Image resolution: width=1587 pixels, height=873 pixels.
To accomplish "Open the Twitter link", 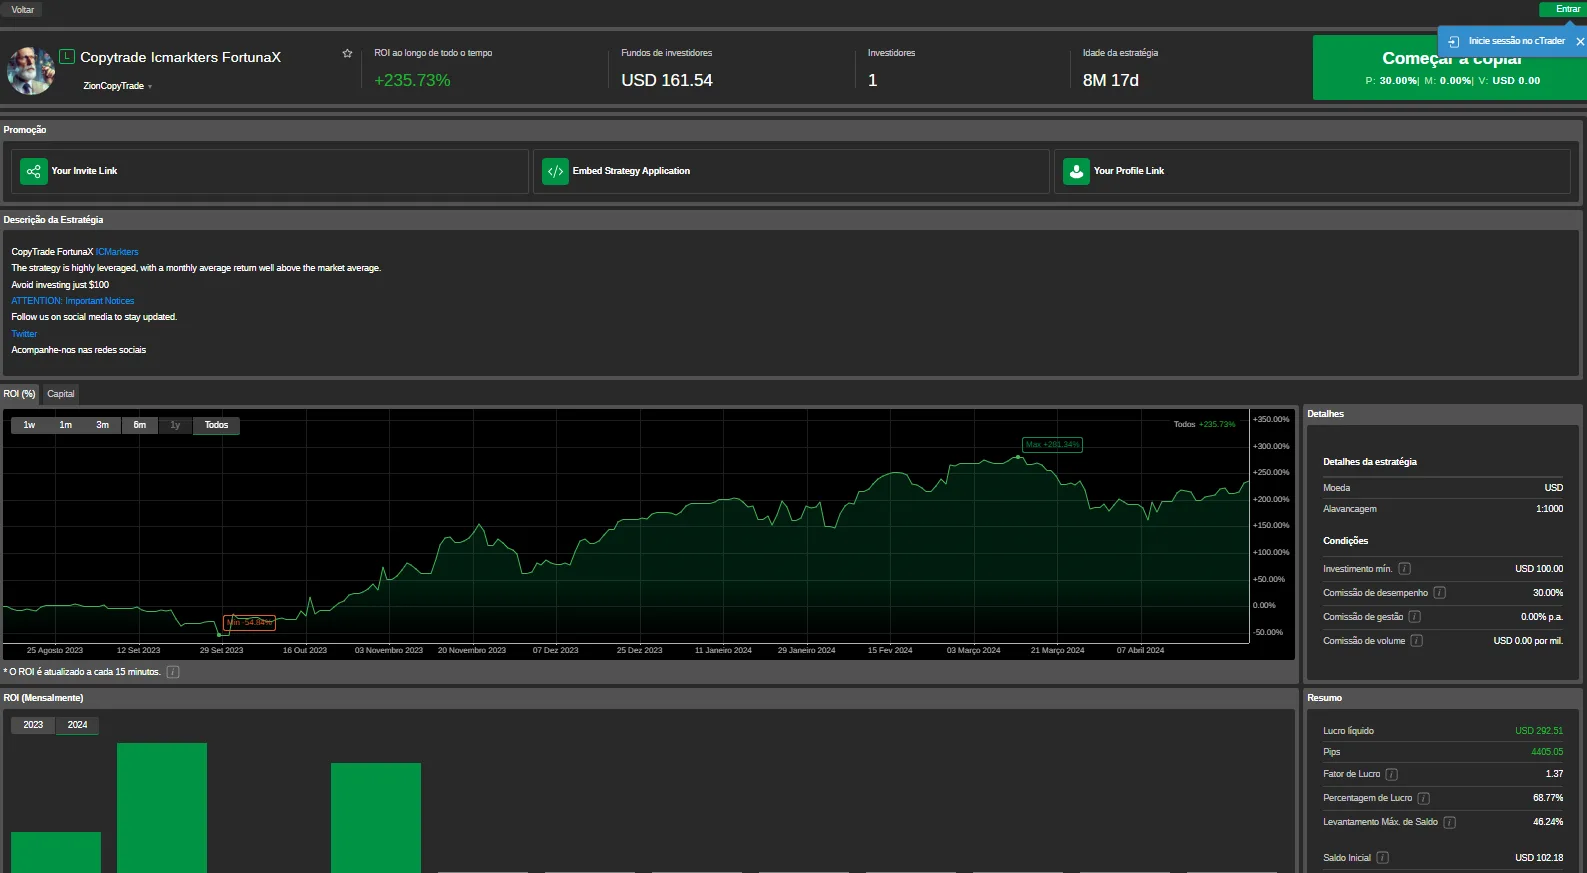I will pos(24,334).
